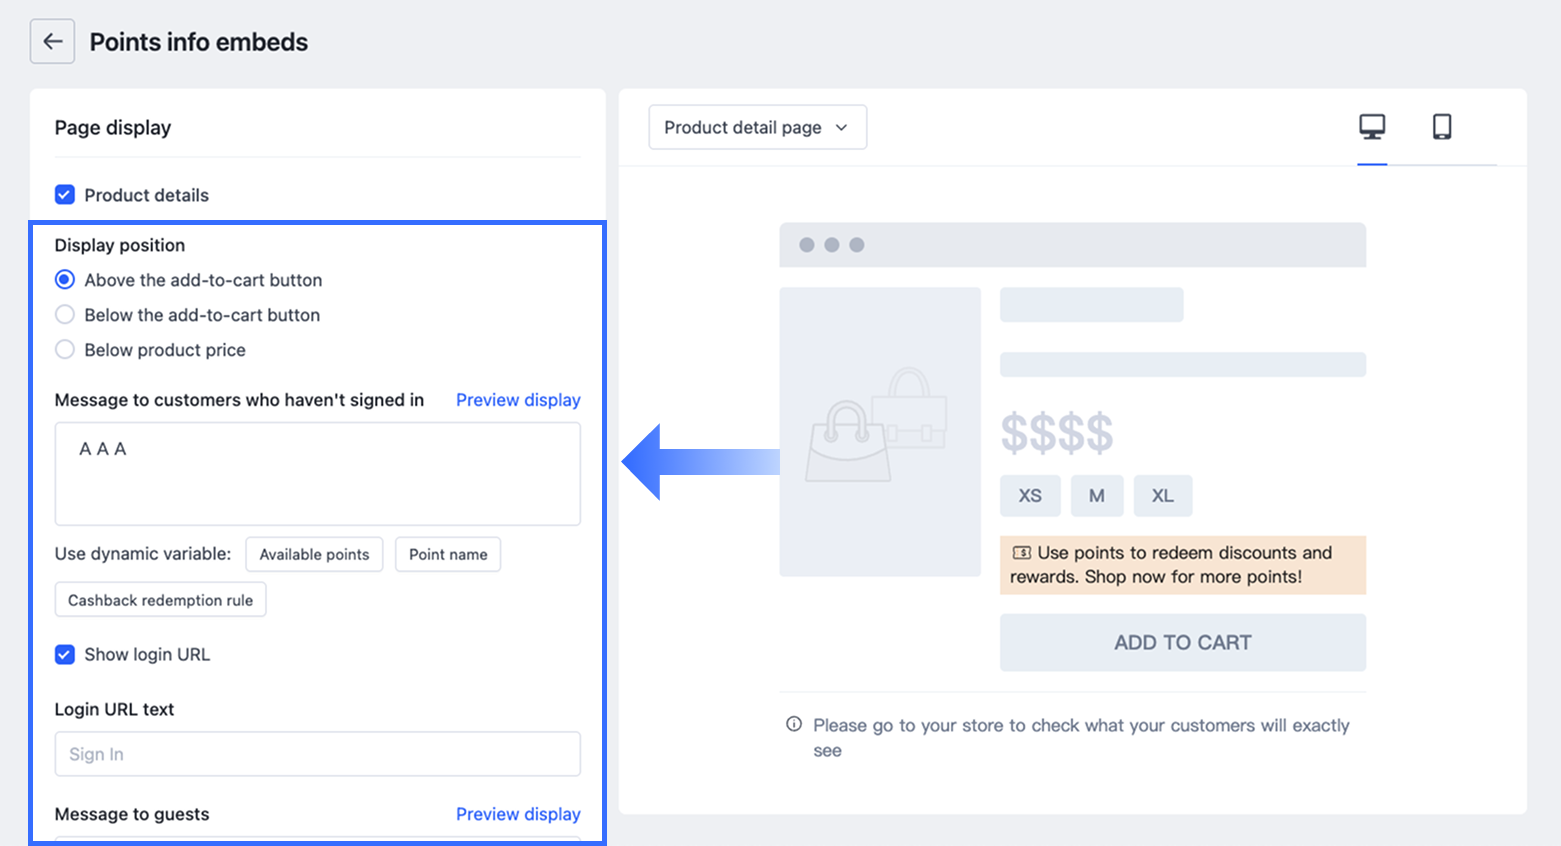Click the Points info embeds title
The height and width of the screenshot is (846, 1561).
click(199, 42)
